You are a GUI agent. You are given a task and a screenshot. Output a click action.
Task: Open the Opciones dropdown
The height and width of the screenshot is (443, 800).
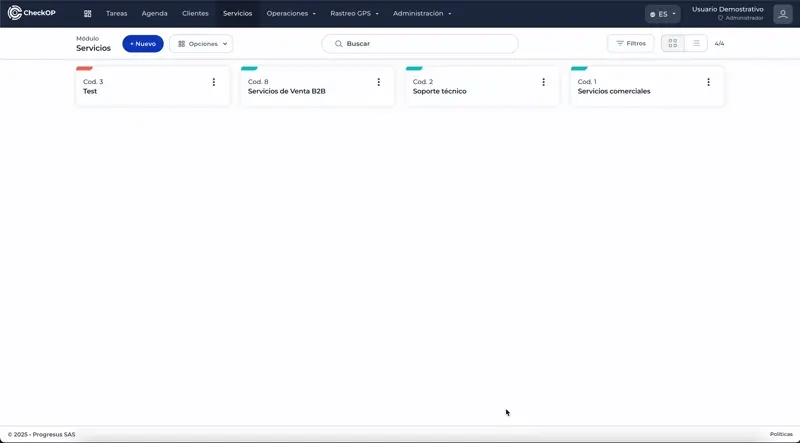pos(202,44)
